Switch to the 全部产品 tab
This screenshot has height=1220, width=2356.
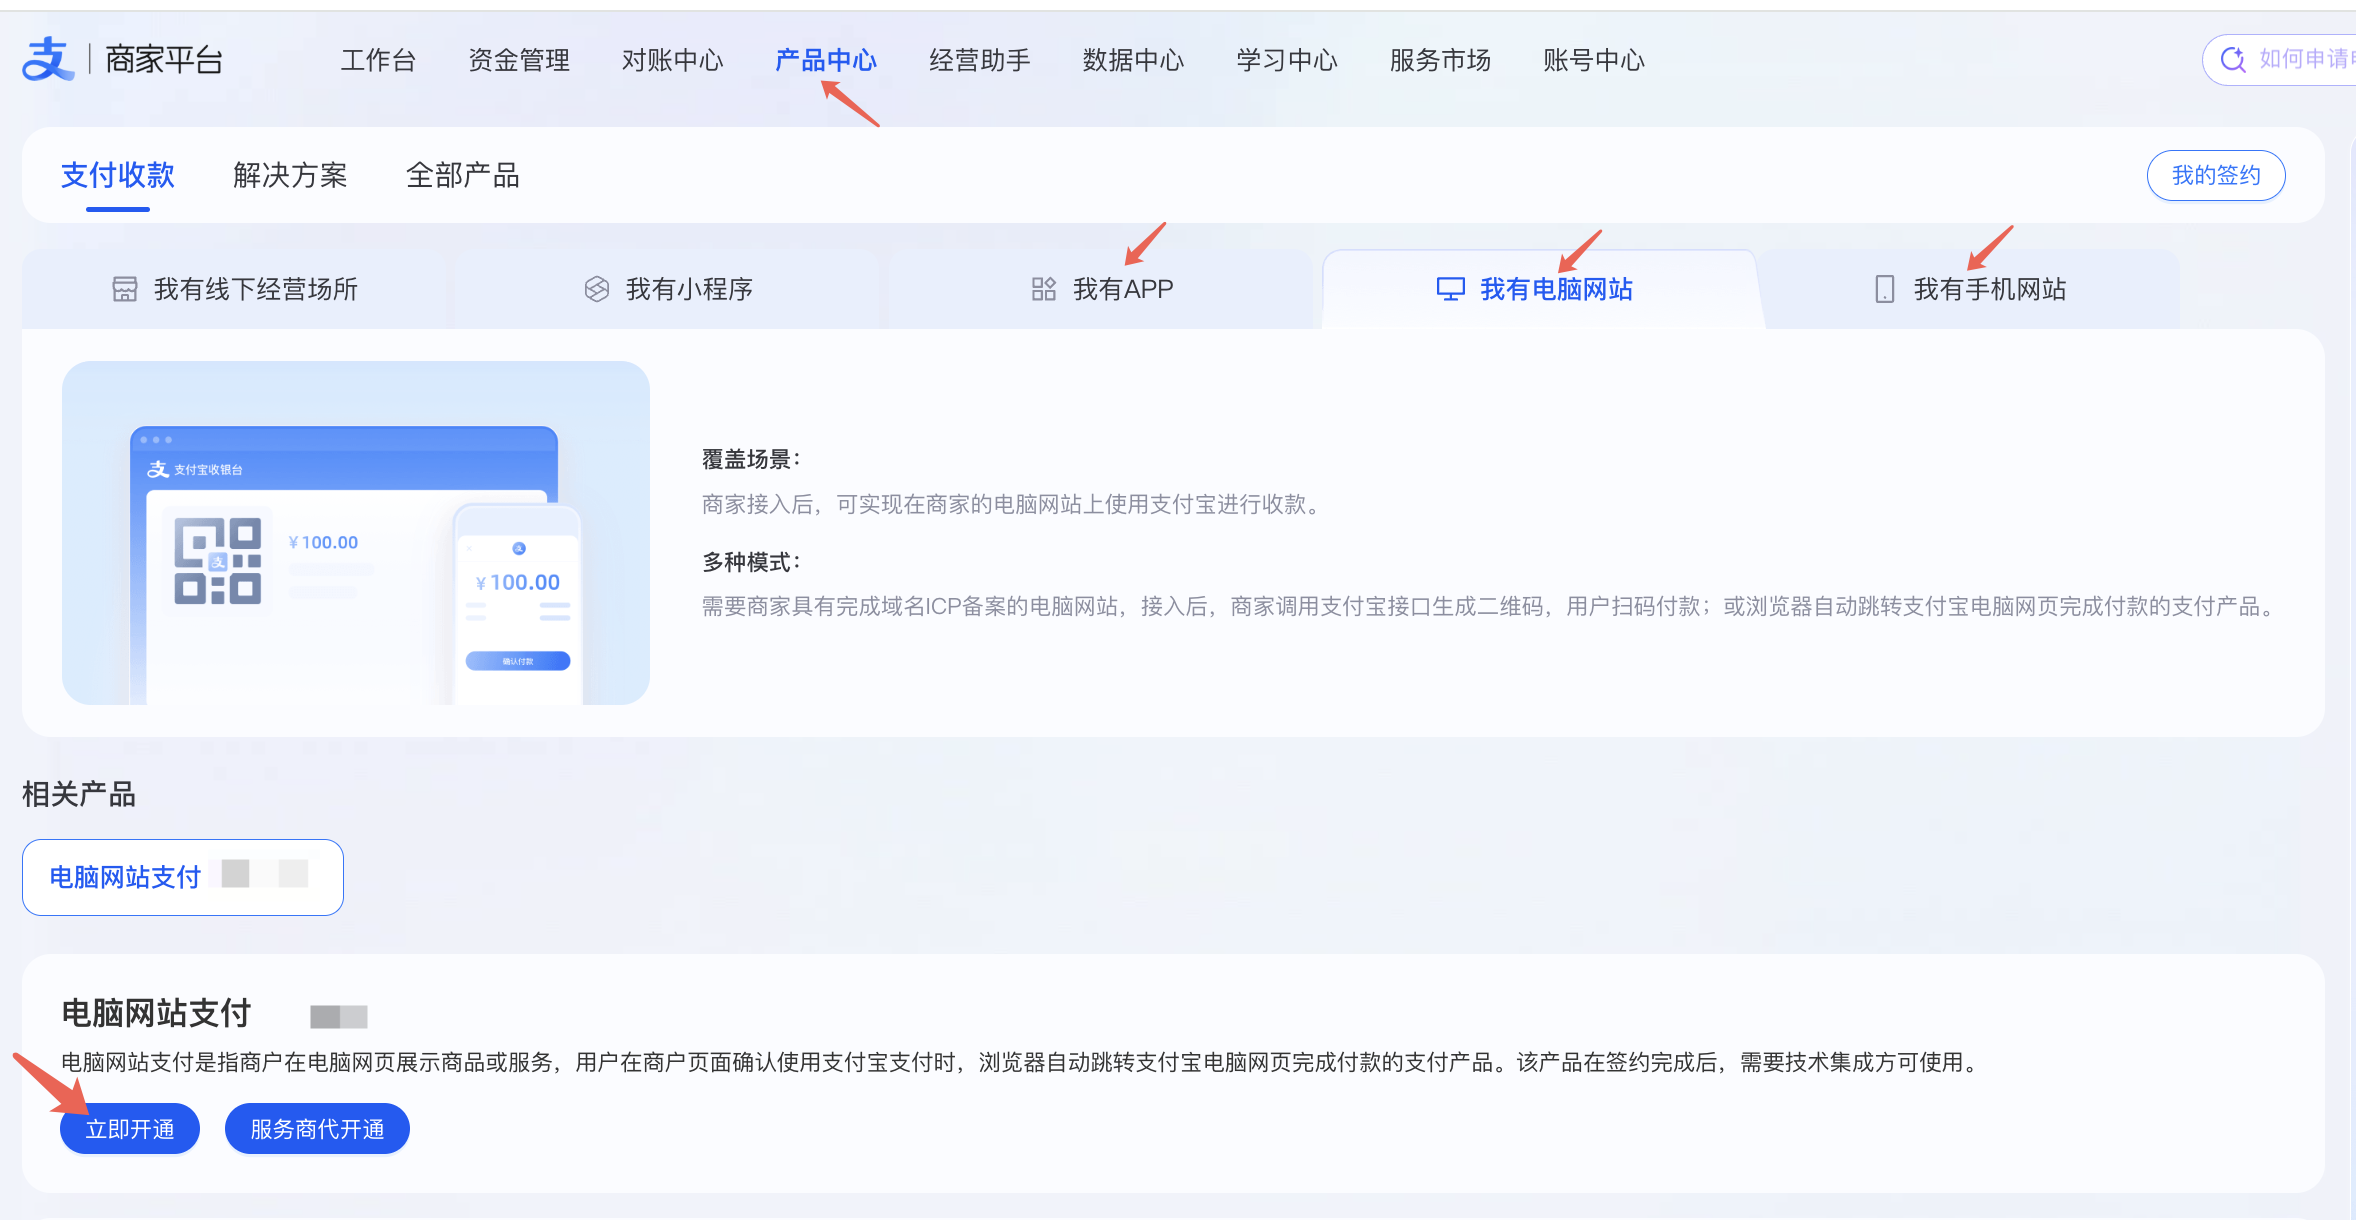[x=462, y=175]
